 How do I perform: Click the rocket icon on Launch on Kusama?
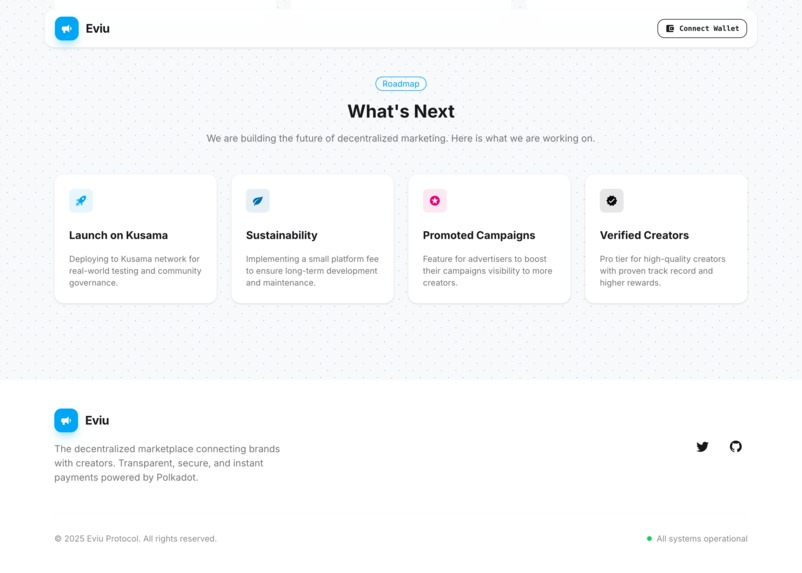(x=81, y=201)
